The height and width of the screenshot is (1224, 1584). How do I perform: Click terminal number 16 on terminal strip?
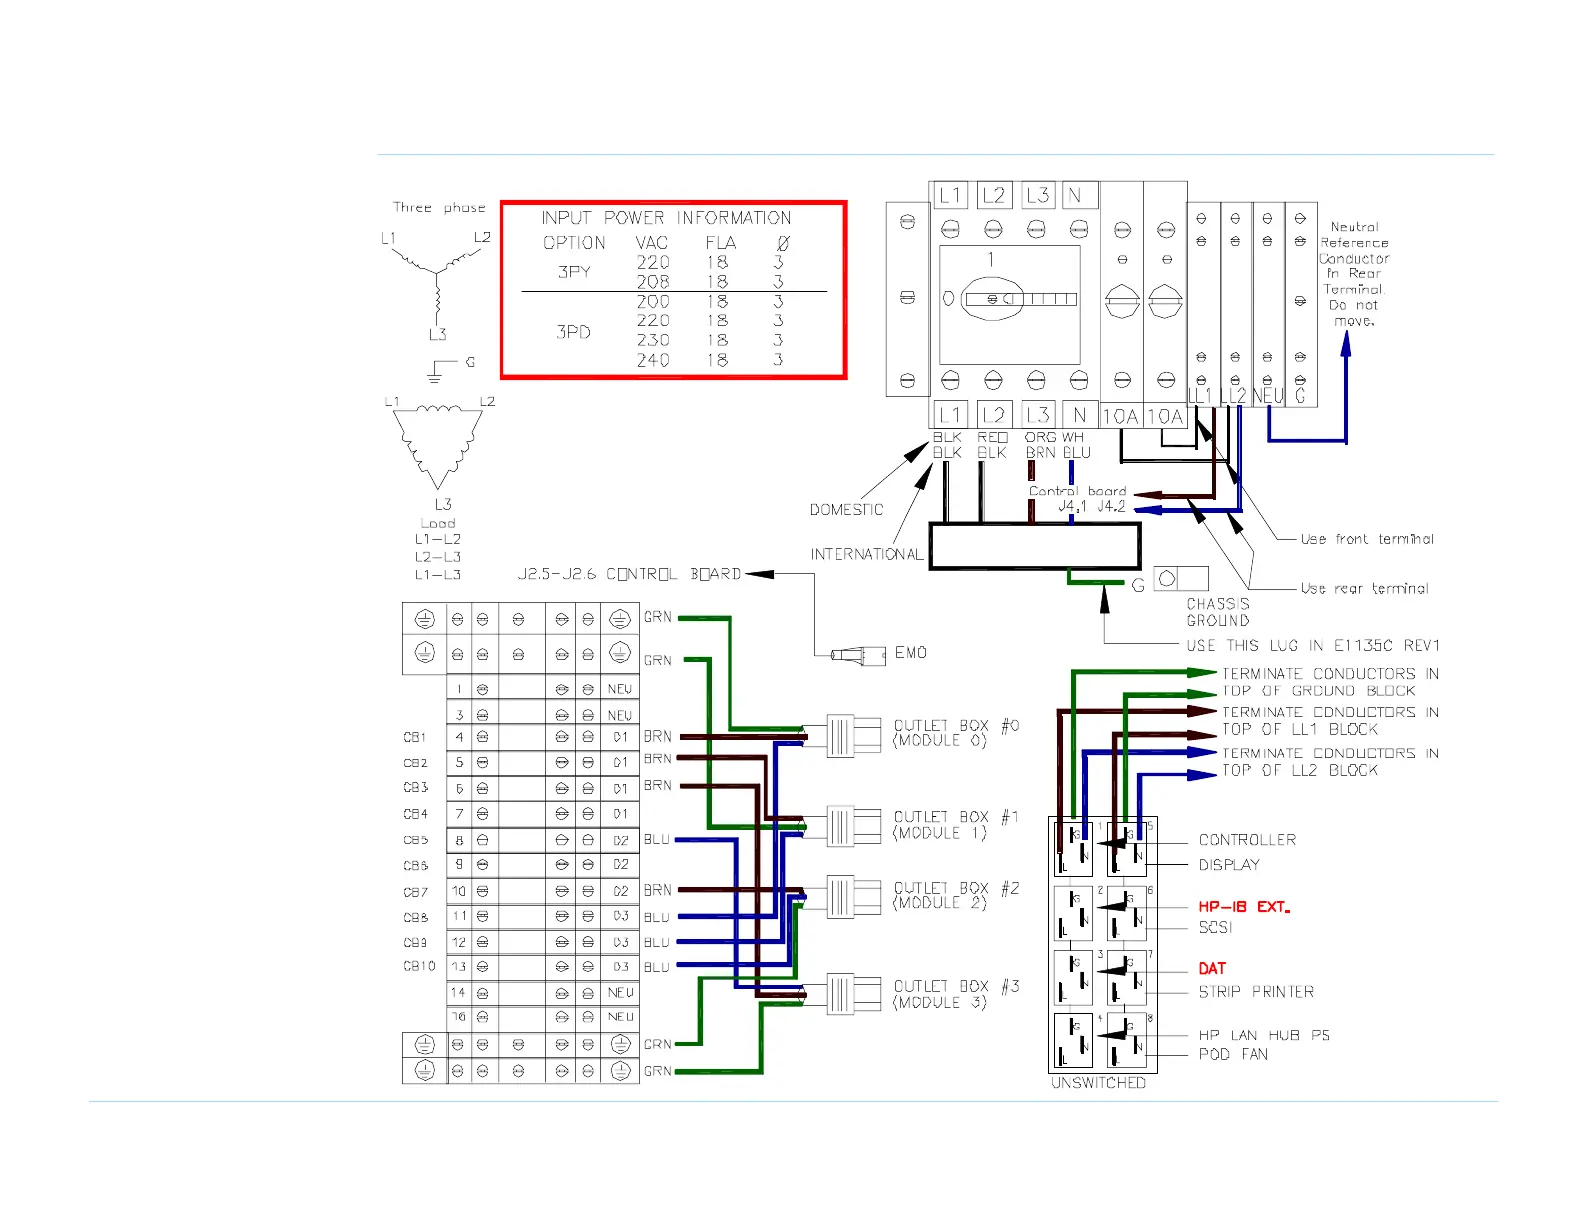pos(458,1017)
